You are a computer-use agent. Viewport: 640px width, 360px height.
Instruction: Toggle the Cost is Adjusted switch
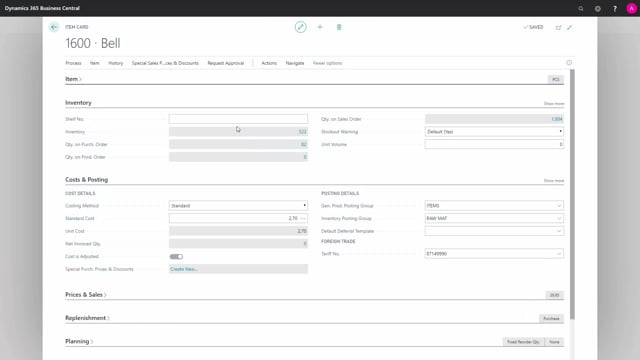pos(176,256)
